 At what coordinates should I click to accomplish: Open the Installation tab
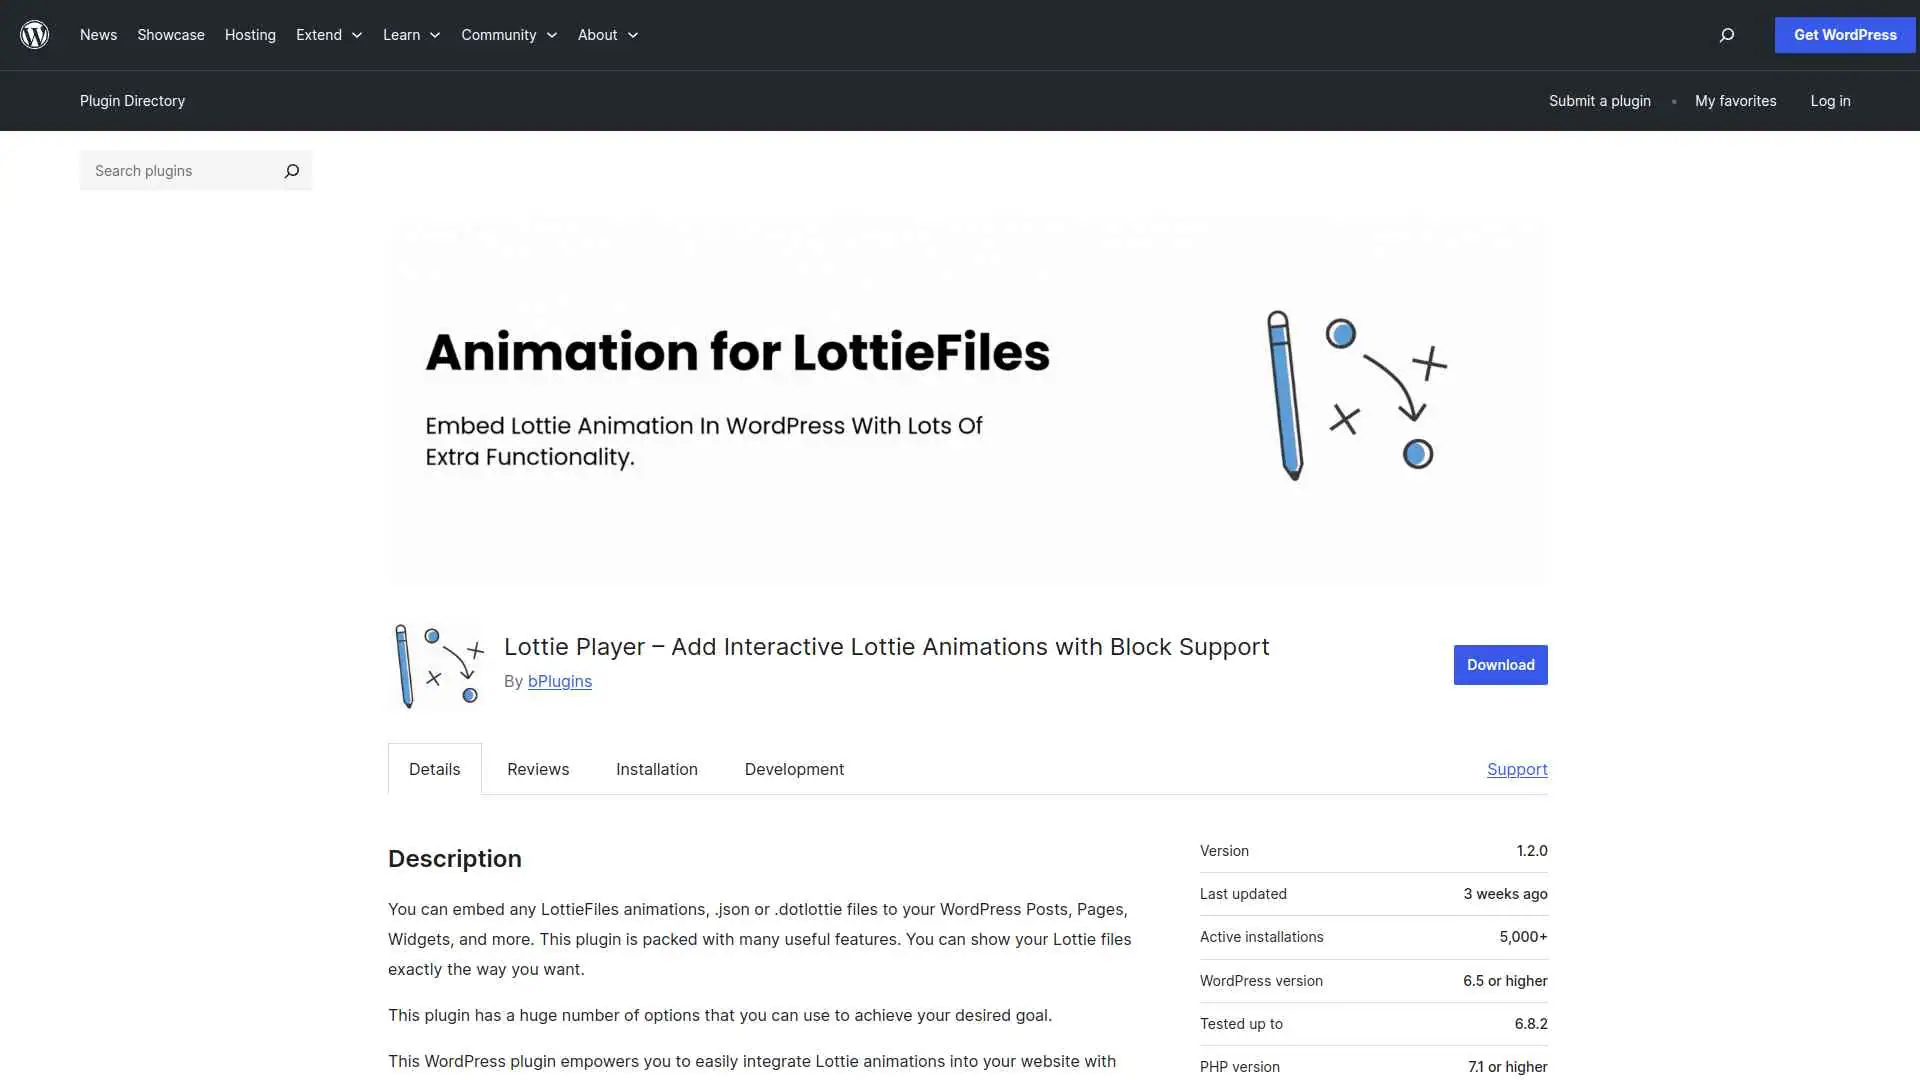pos(656,769)
